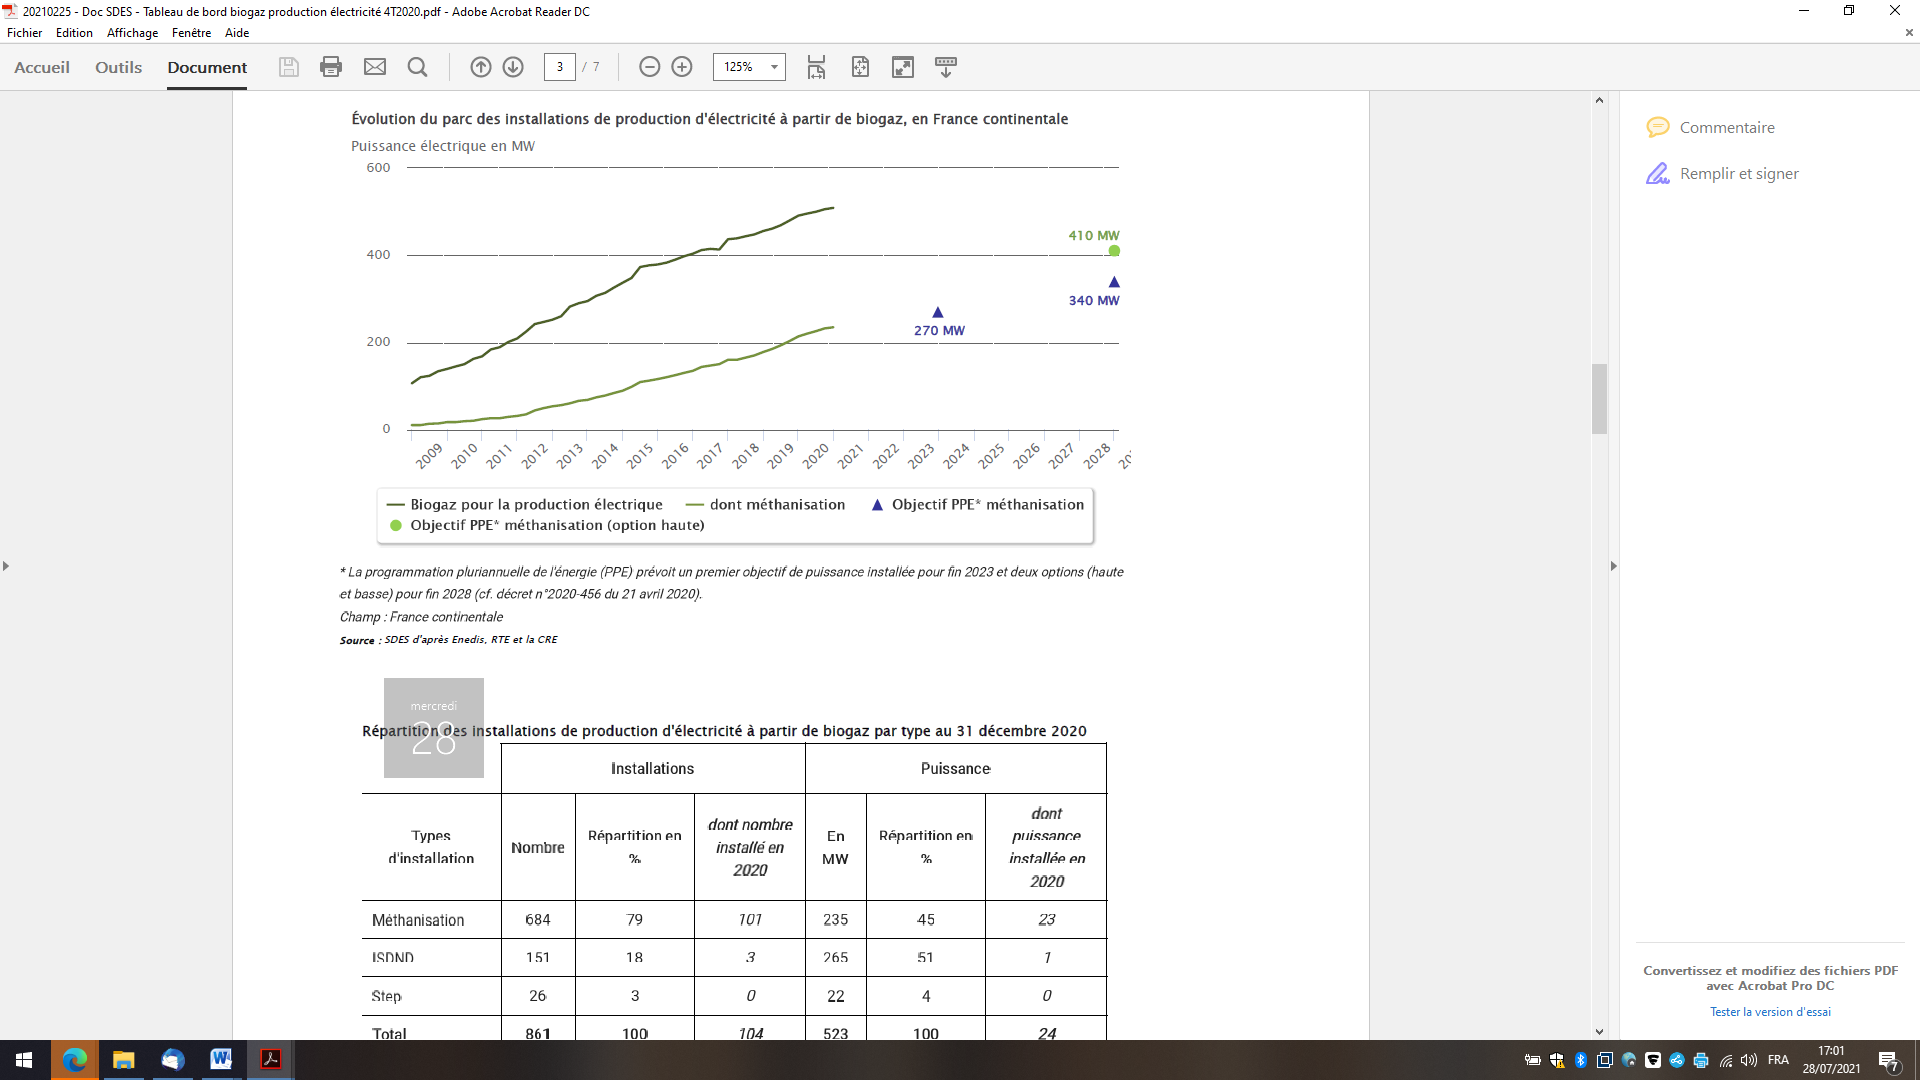1920x1080 pixels.
Task: Expand the left navigation pane arrow
Action: (6, 566)
